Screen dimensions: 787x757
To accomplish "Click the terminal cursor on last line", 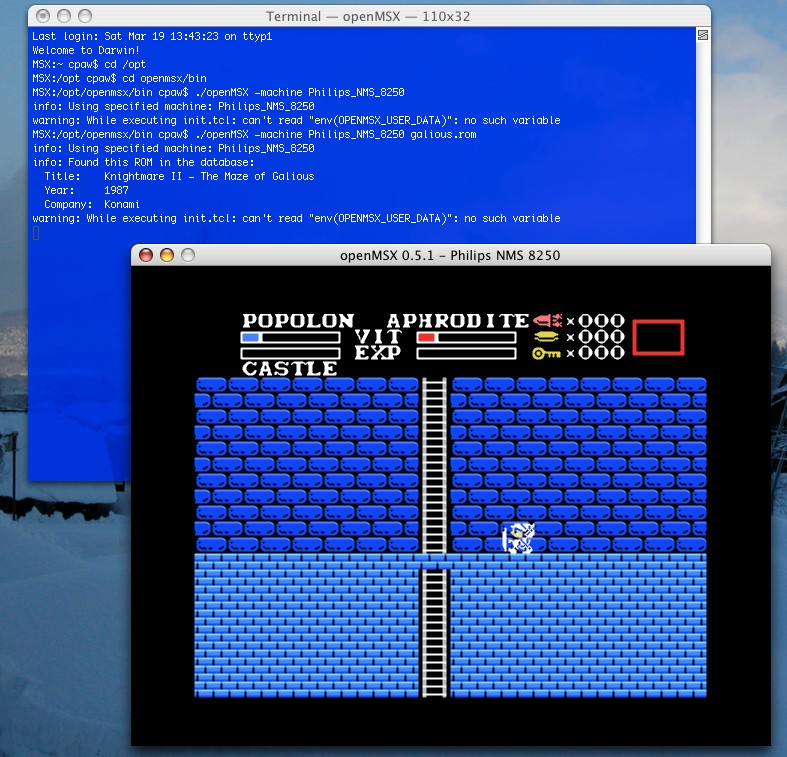I will pos(36,233).
